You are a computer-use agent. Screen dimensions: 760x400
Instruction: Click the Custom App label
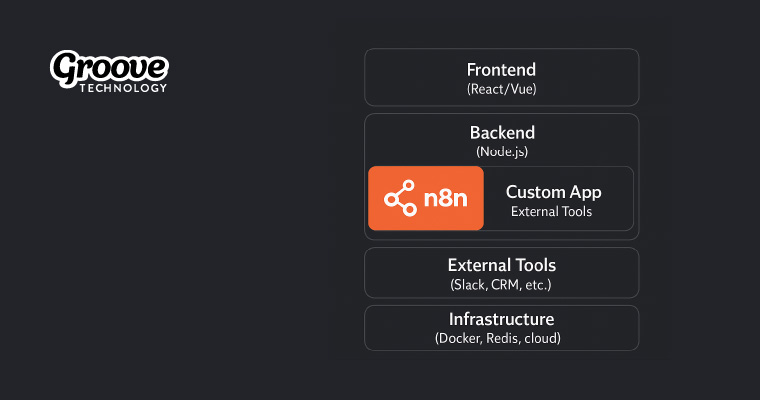[553, 192]
